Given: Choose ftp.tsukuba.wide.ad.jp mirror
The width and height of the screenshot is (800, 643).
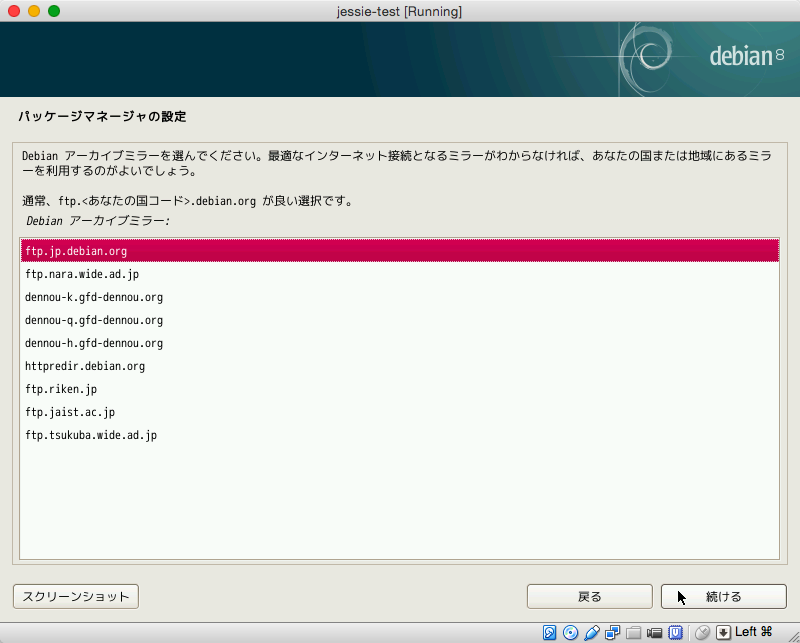Looking at the screenshot, I should tap(399, 435).
